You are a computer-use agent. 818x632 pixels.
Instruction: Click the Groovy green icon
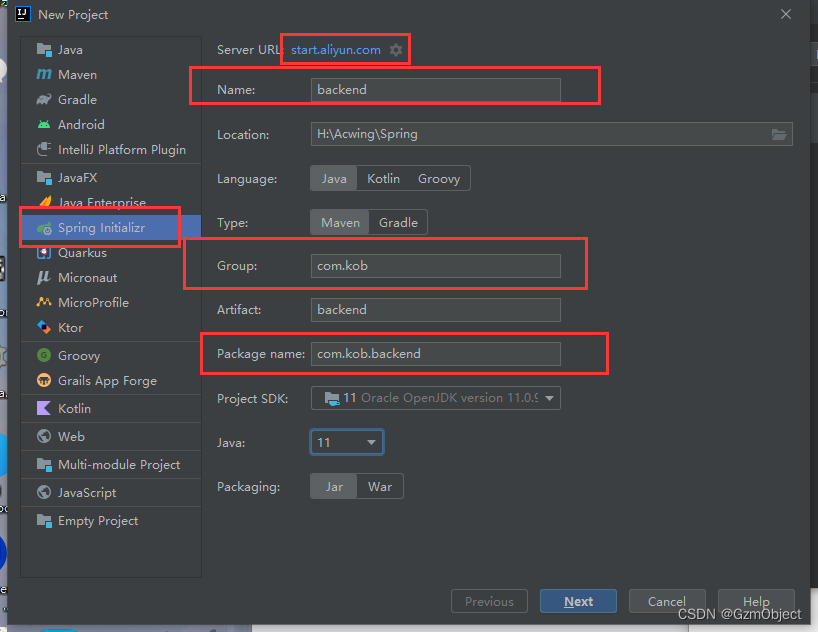point(44,355)
